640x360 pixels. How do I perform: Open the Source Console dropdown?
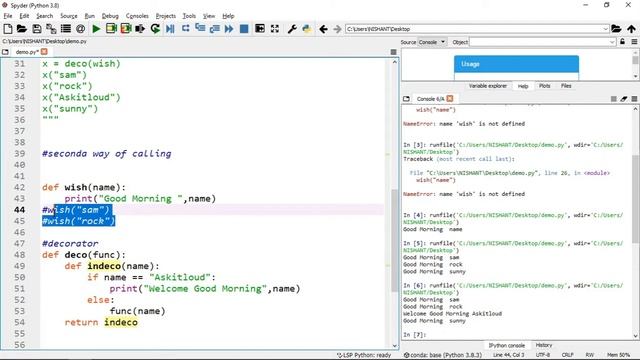point(432,42)
